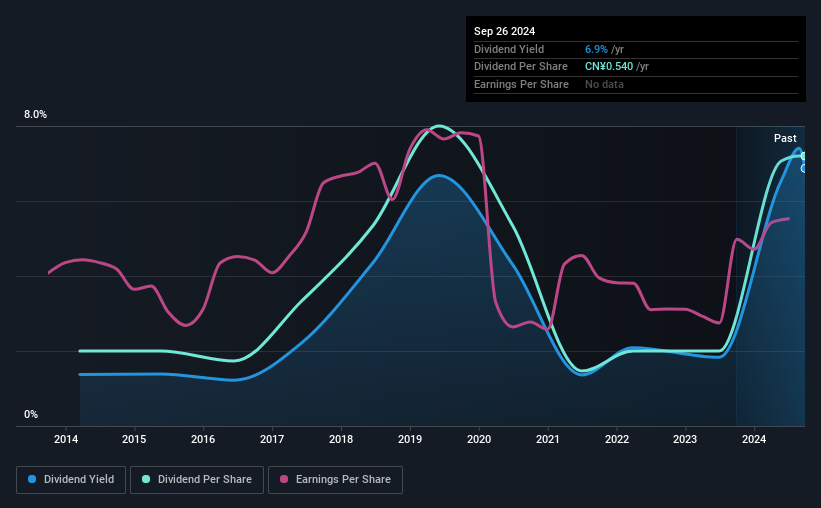Click the 8.0% y-axis label
The width and height of the screenshot is (821, 508).
[x=36, y=114]
